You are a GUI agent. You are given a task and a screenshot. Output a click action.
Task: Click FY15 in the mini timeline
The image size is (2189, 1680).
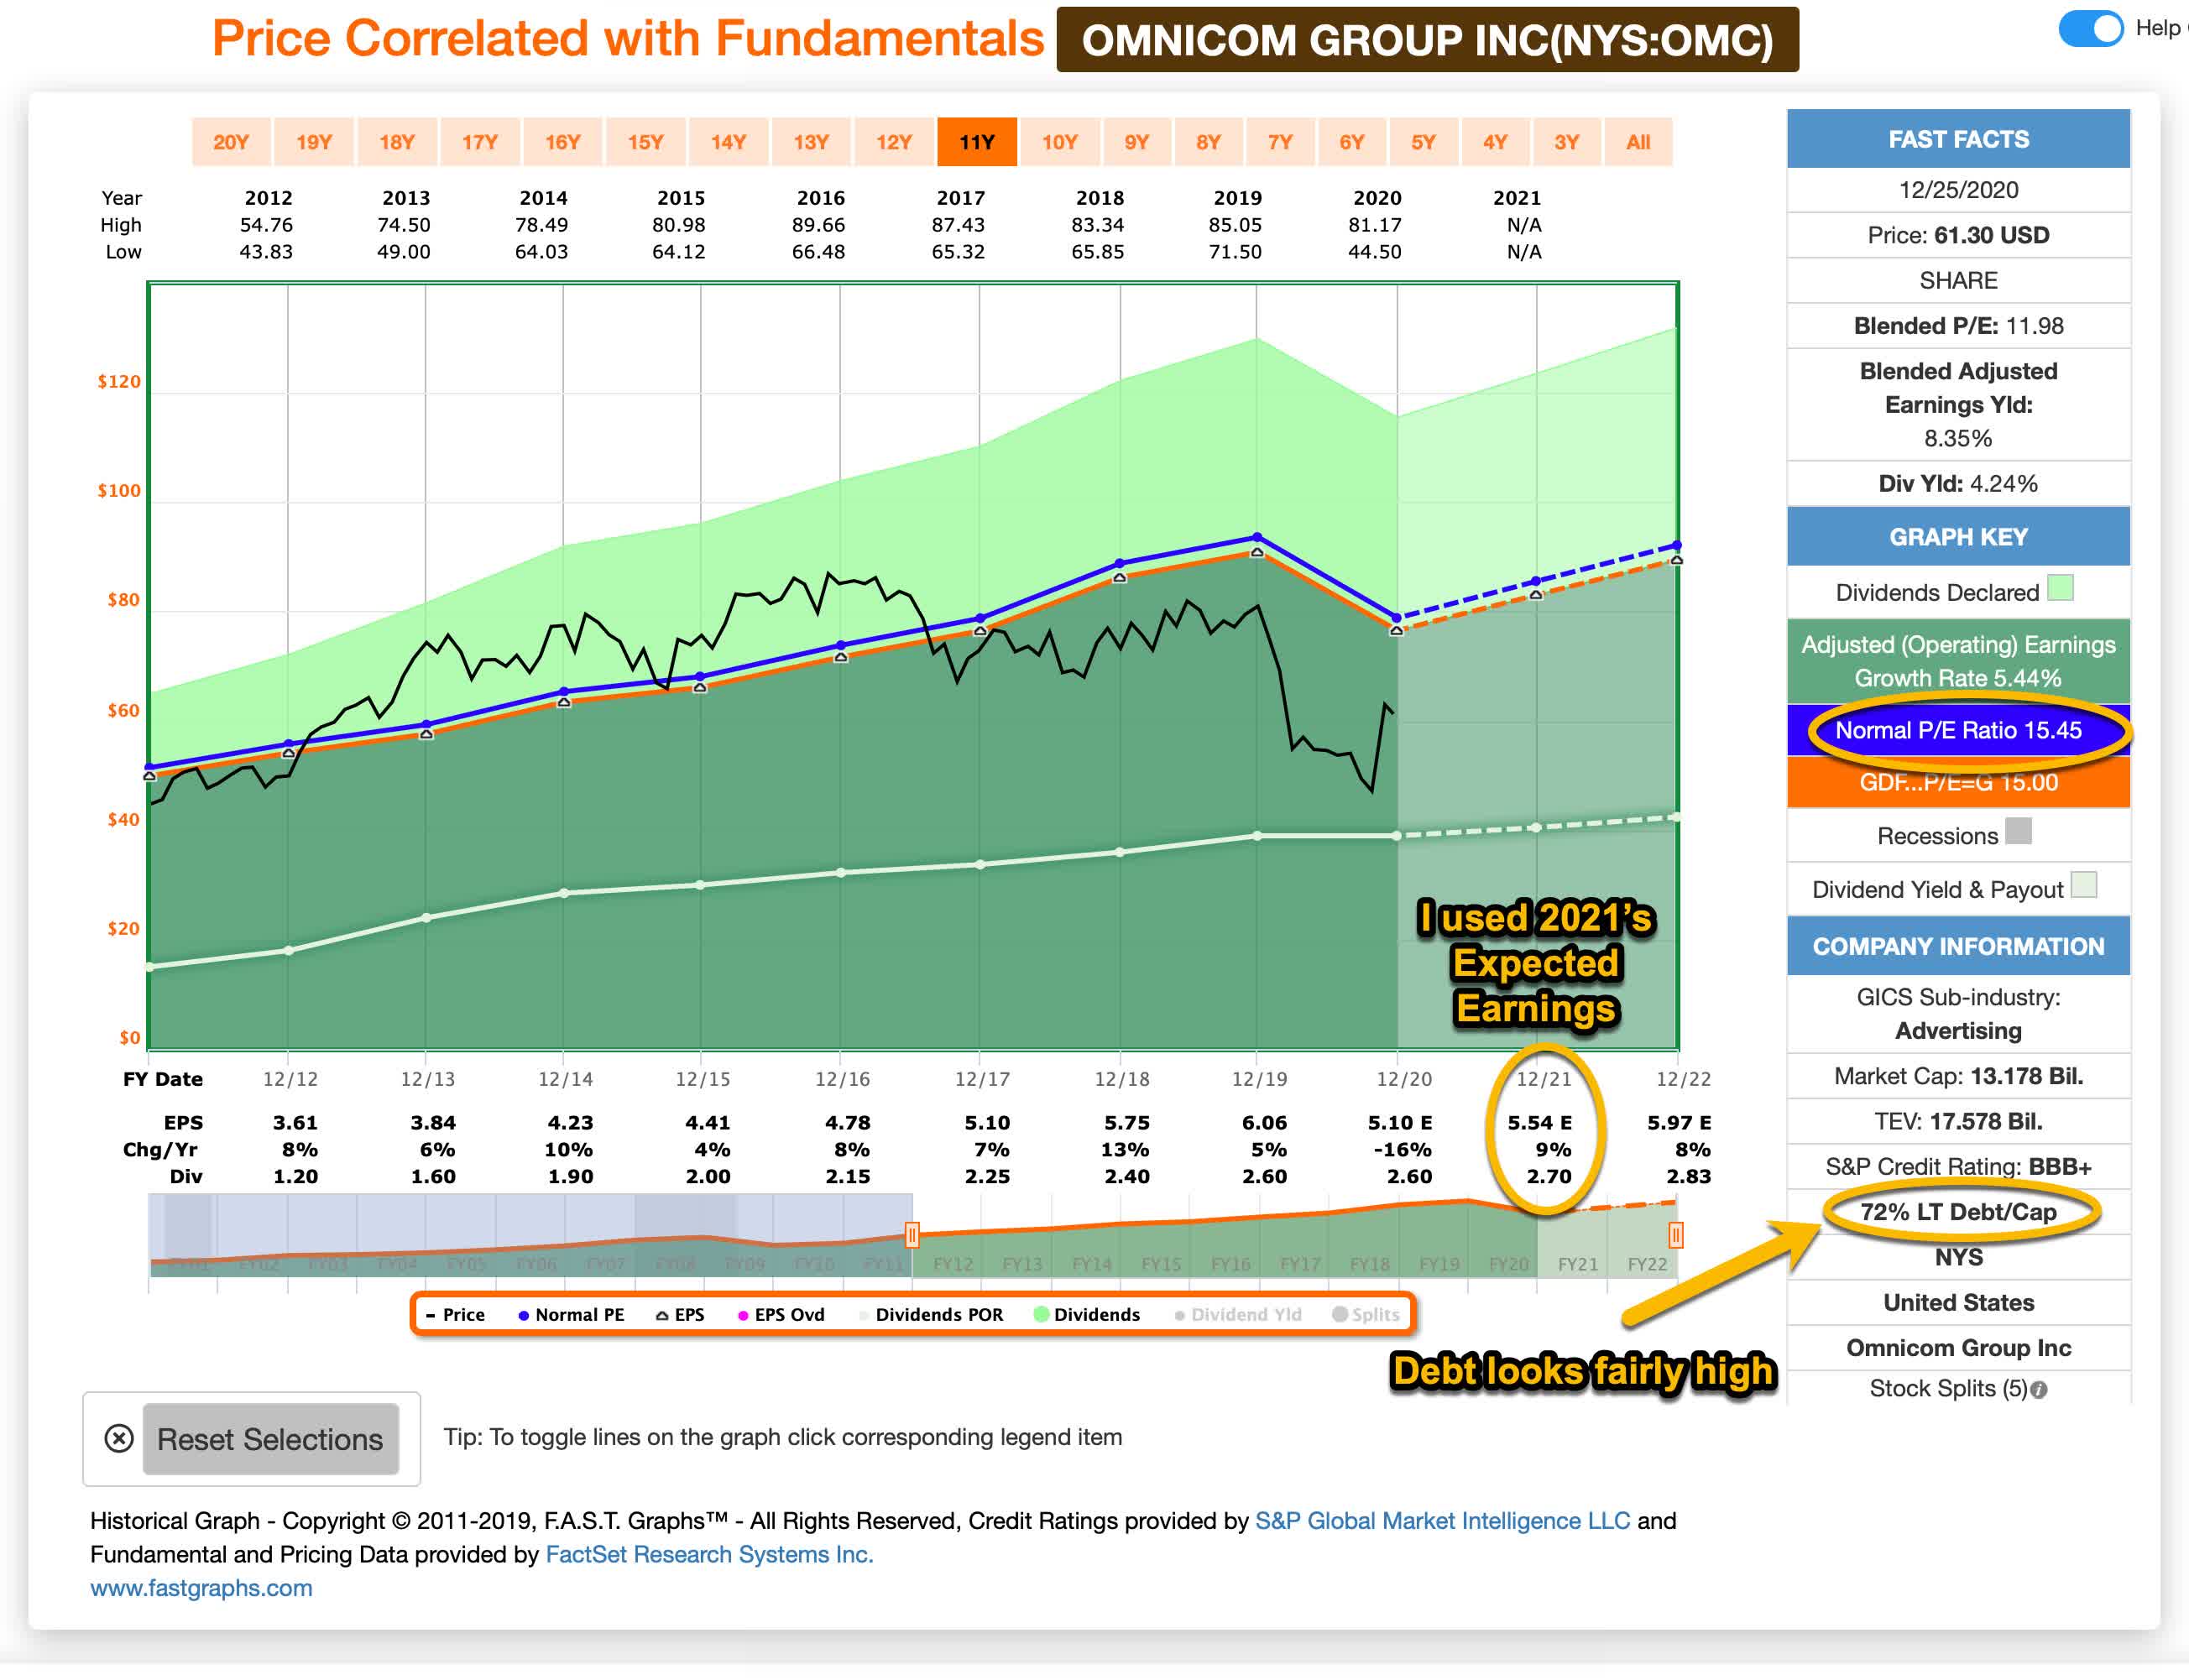tap(1161, 1265)
